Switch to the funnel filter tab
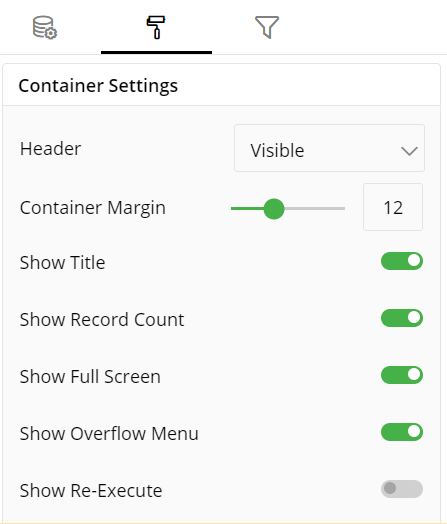Screen dimensions: 447x524 [267, 27]
